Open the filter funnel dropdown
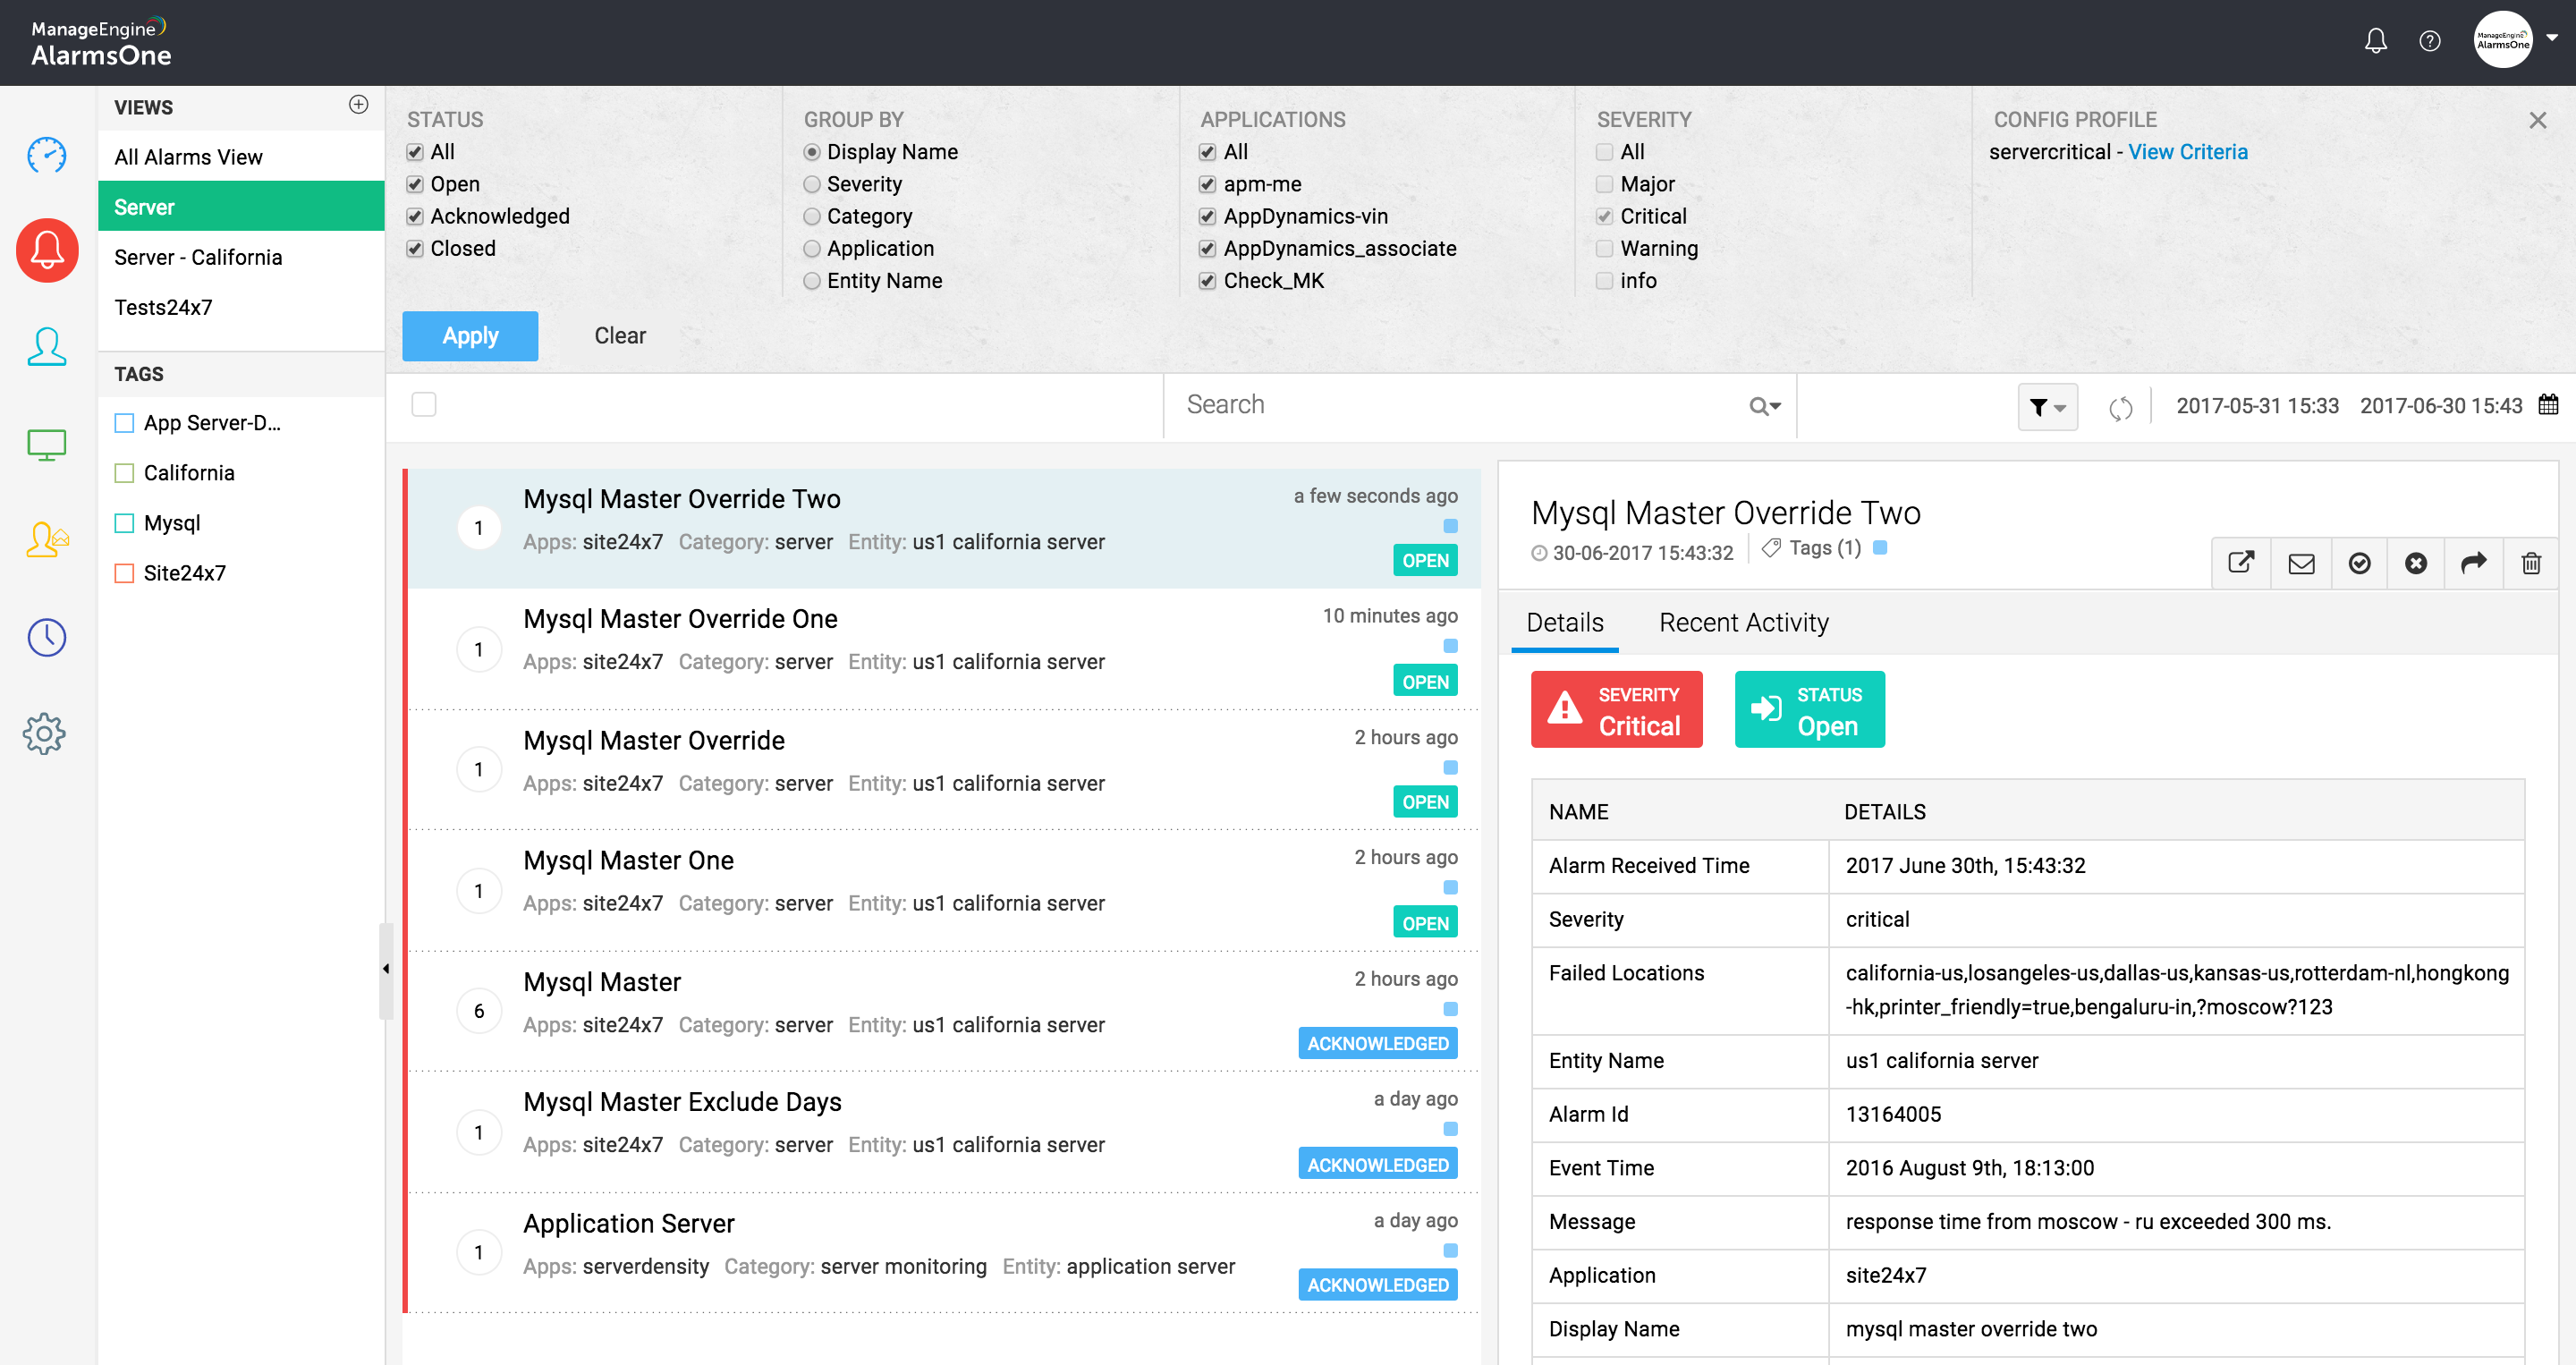This screenshot has height=1365, width=2576. tap(2047, 407)
